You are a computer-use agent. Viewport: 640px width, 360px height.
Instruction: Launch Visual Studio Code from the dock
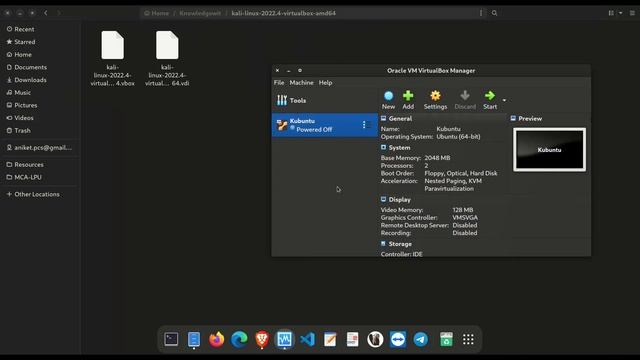tap(307, 339)
